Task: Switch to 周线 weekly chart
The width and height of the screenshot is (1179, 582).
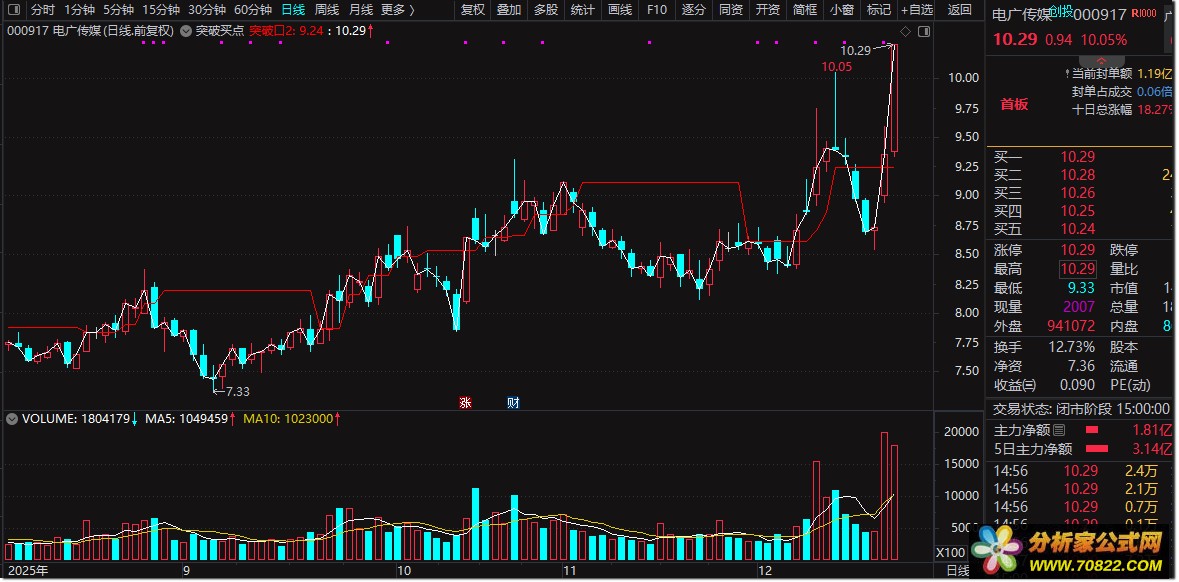Action: pos(326,10)
